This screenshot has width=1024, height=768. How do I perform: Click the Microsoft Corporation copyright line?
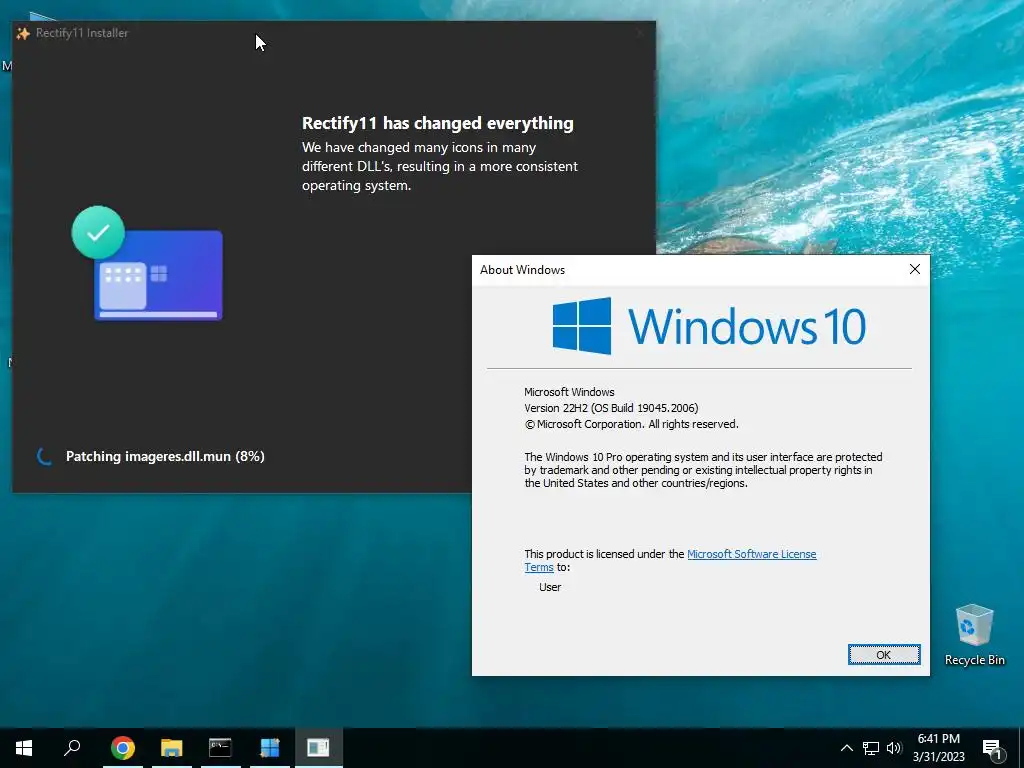pyautogui.click(x=631, y=424)
